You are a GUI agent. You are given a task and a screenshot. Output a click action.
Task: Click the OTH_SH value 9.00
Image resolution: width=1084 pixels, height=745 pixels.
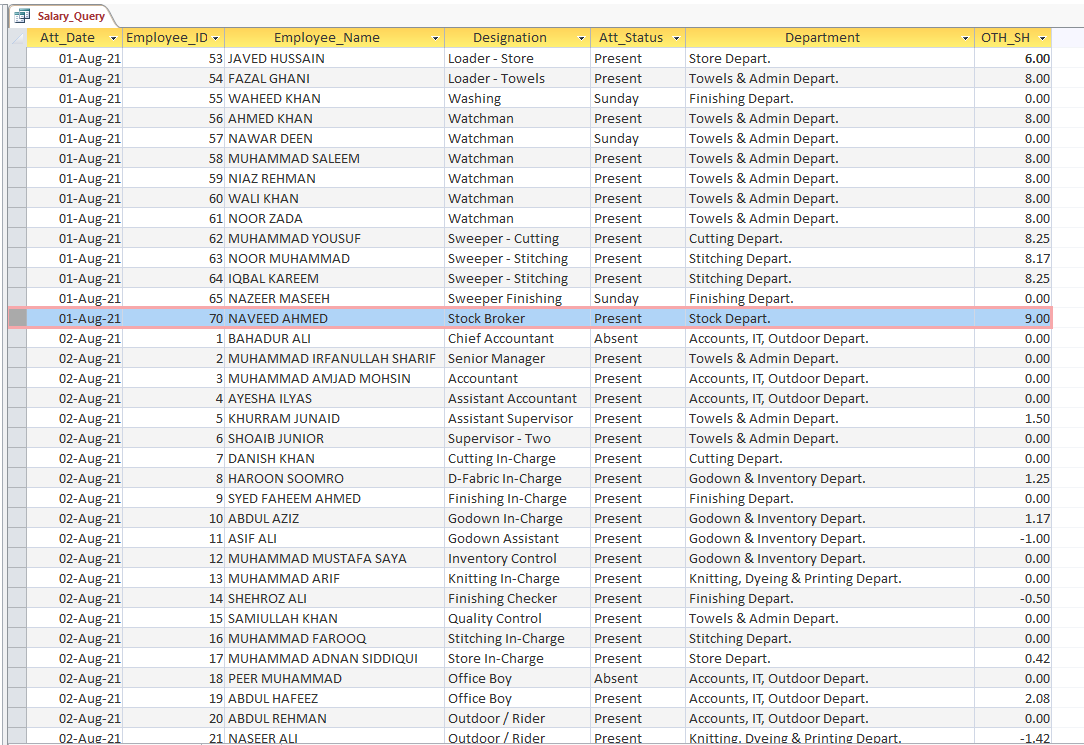(x=1013, y=319)
